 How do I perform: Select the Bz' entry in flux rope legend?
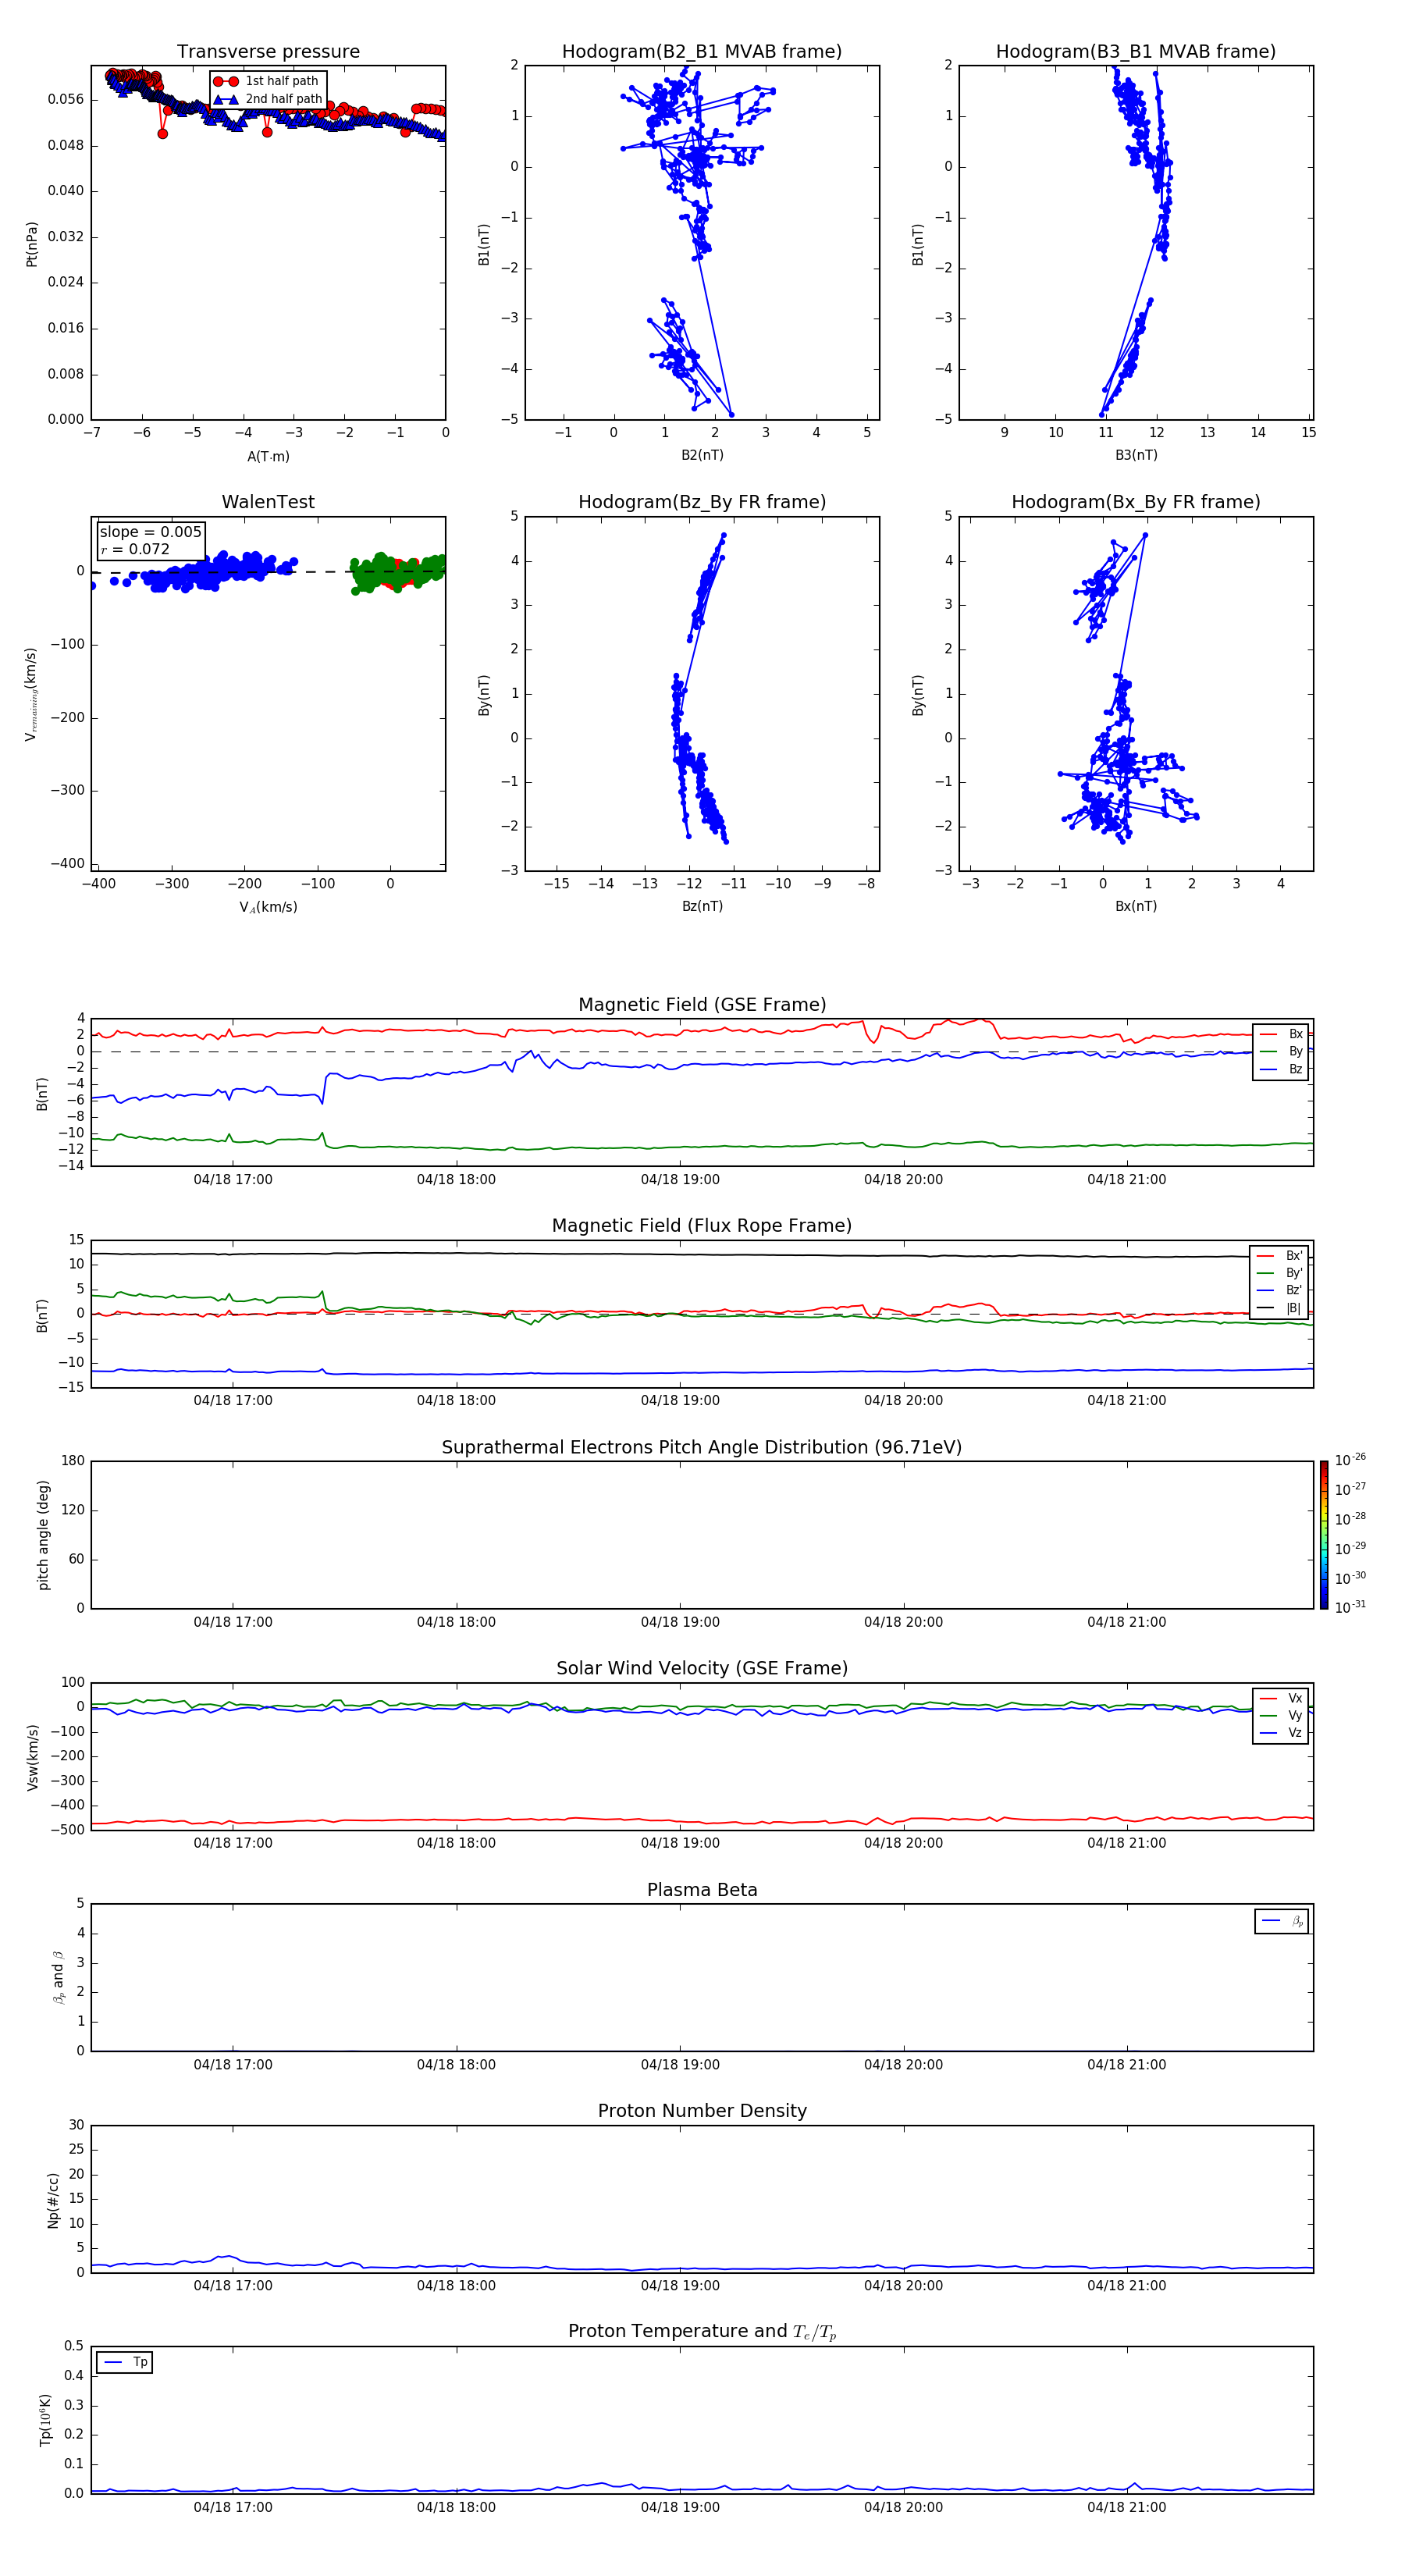(x=1280, y=1290)
